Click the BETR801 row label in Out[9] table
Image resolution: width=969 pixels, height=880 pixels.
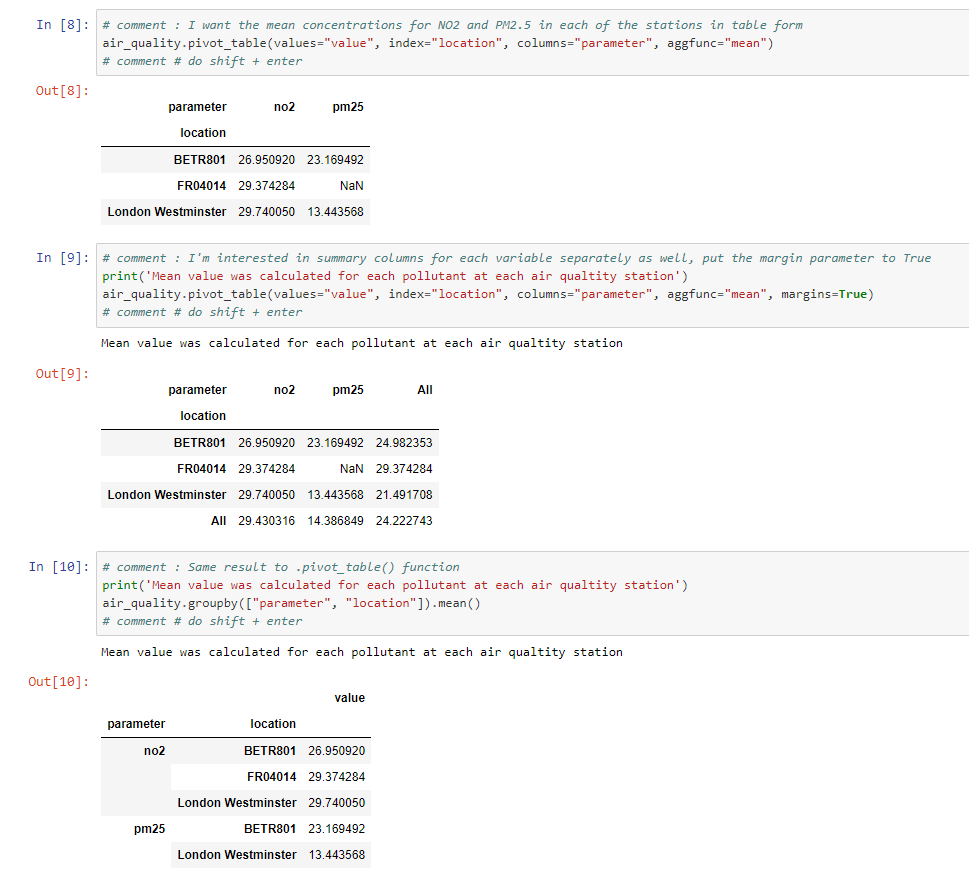(x=200, y=443)
